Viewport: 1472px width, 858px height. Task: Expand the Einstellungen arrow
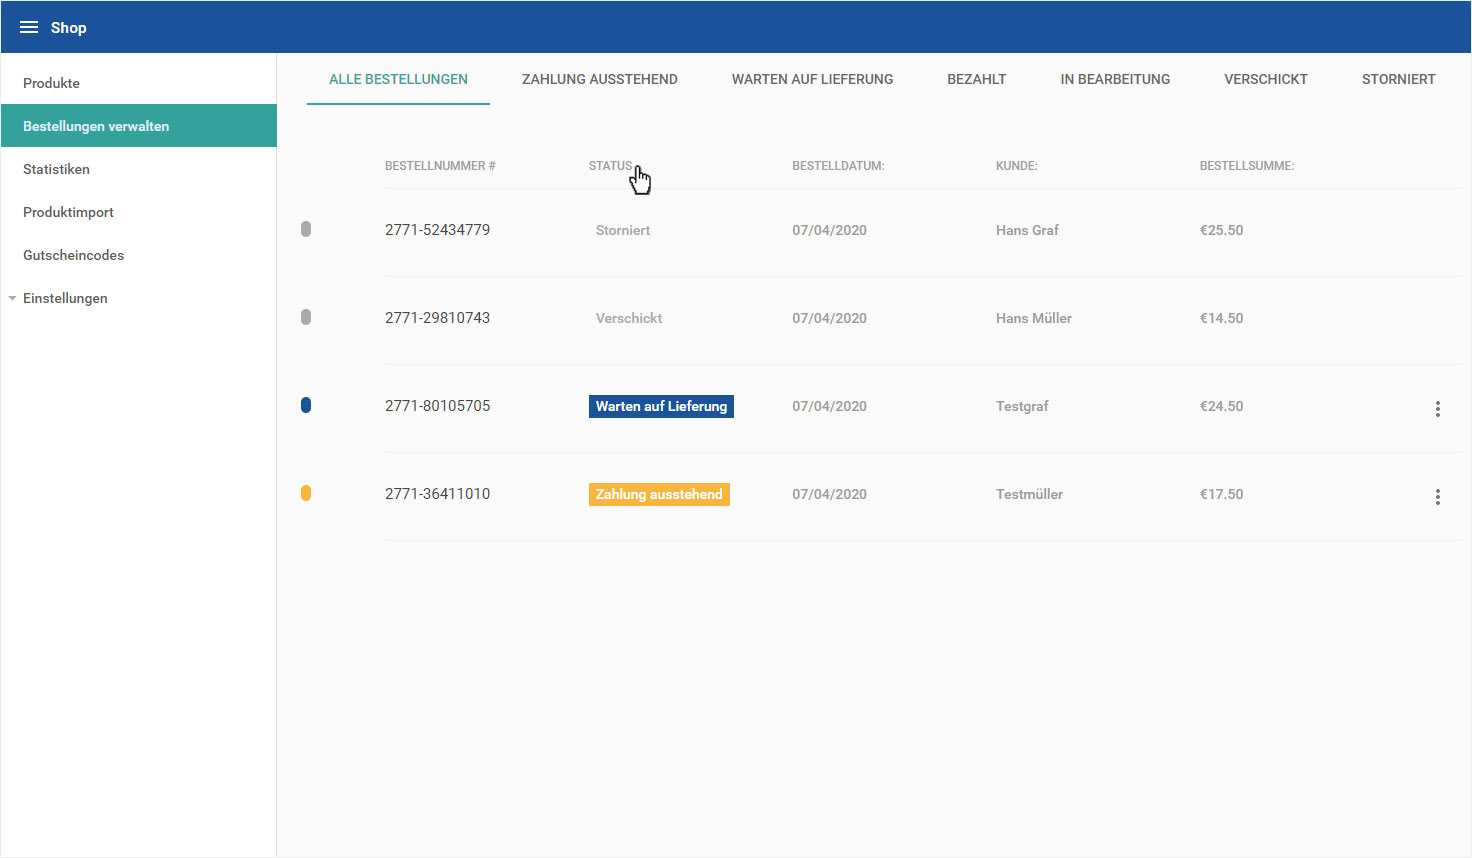[x=12, y=298]
